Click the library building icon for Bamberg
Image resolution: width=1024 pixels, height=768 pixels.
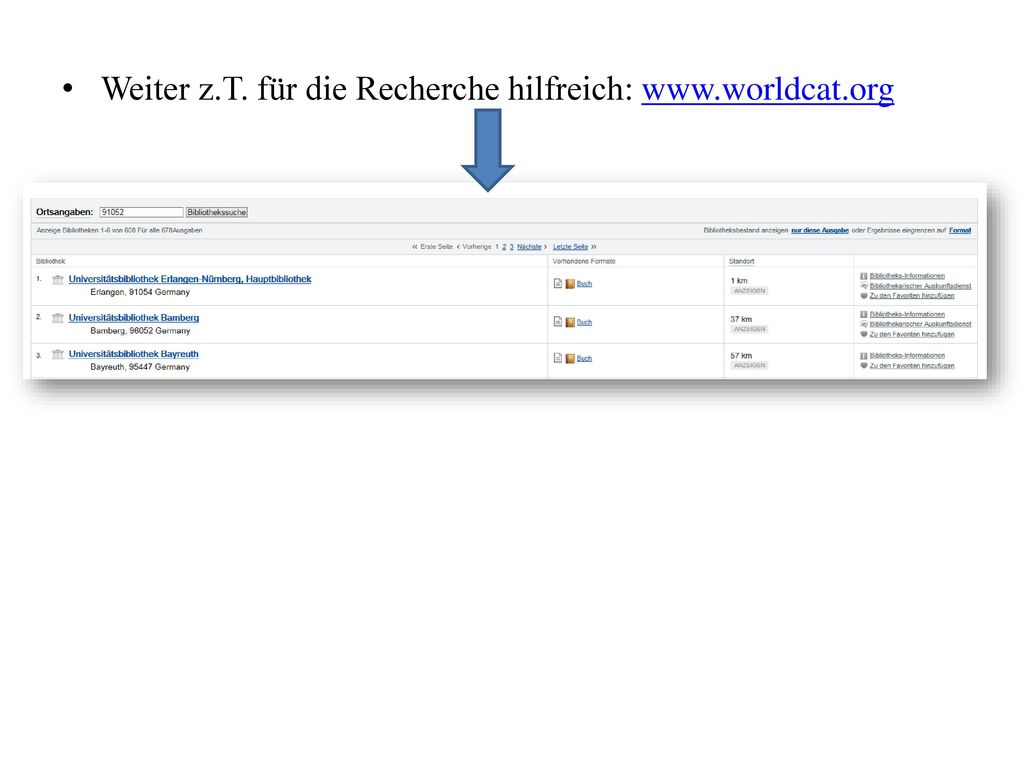point(57,318)
